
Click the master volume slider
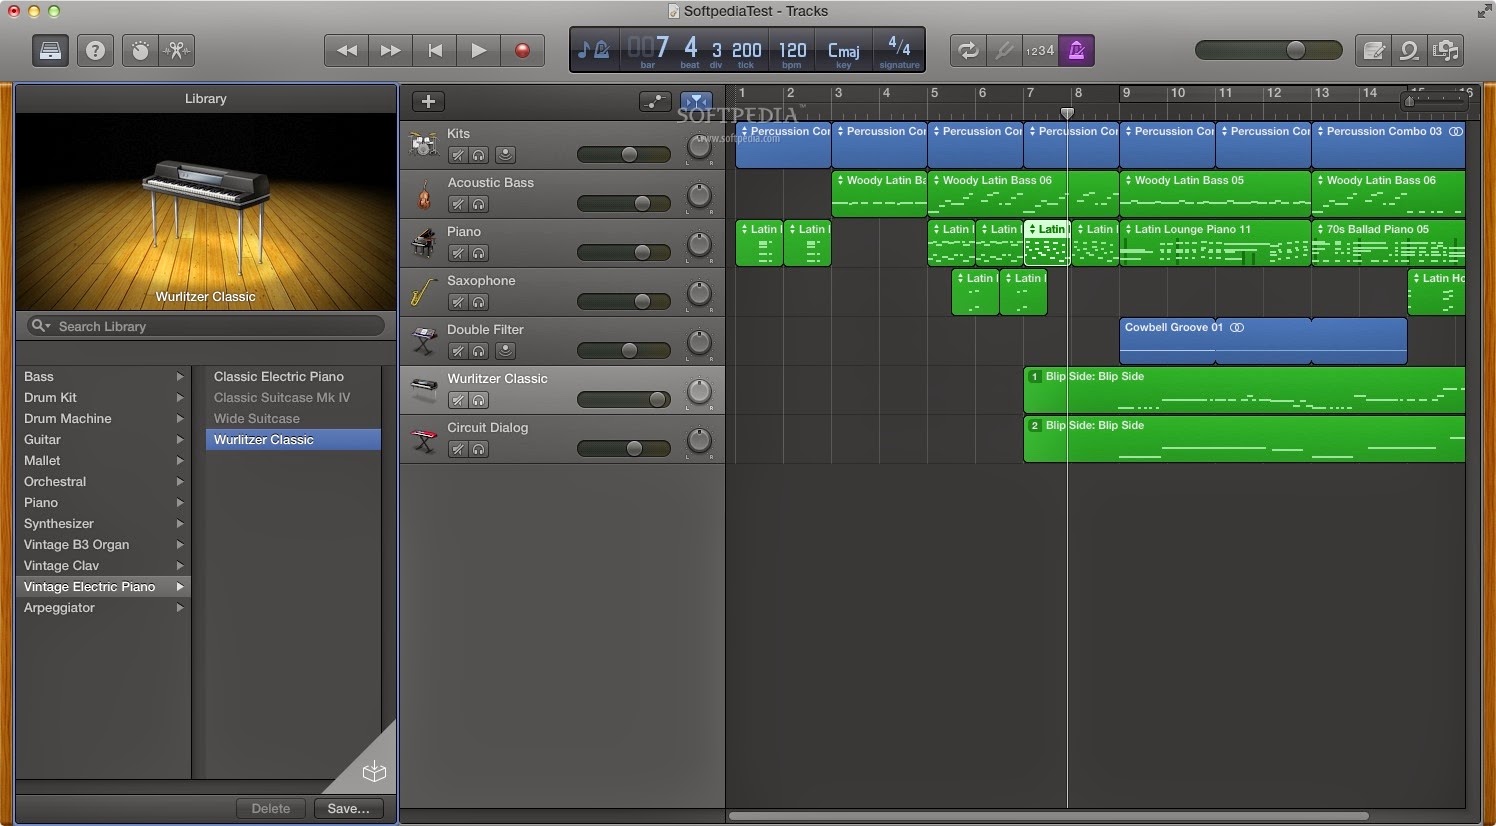[x=1268, y=50]
